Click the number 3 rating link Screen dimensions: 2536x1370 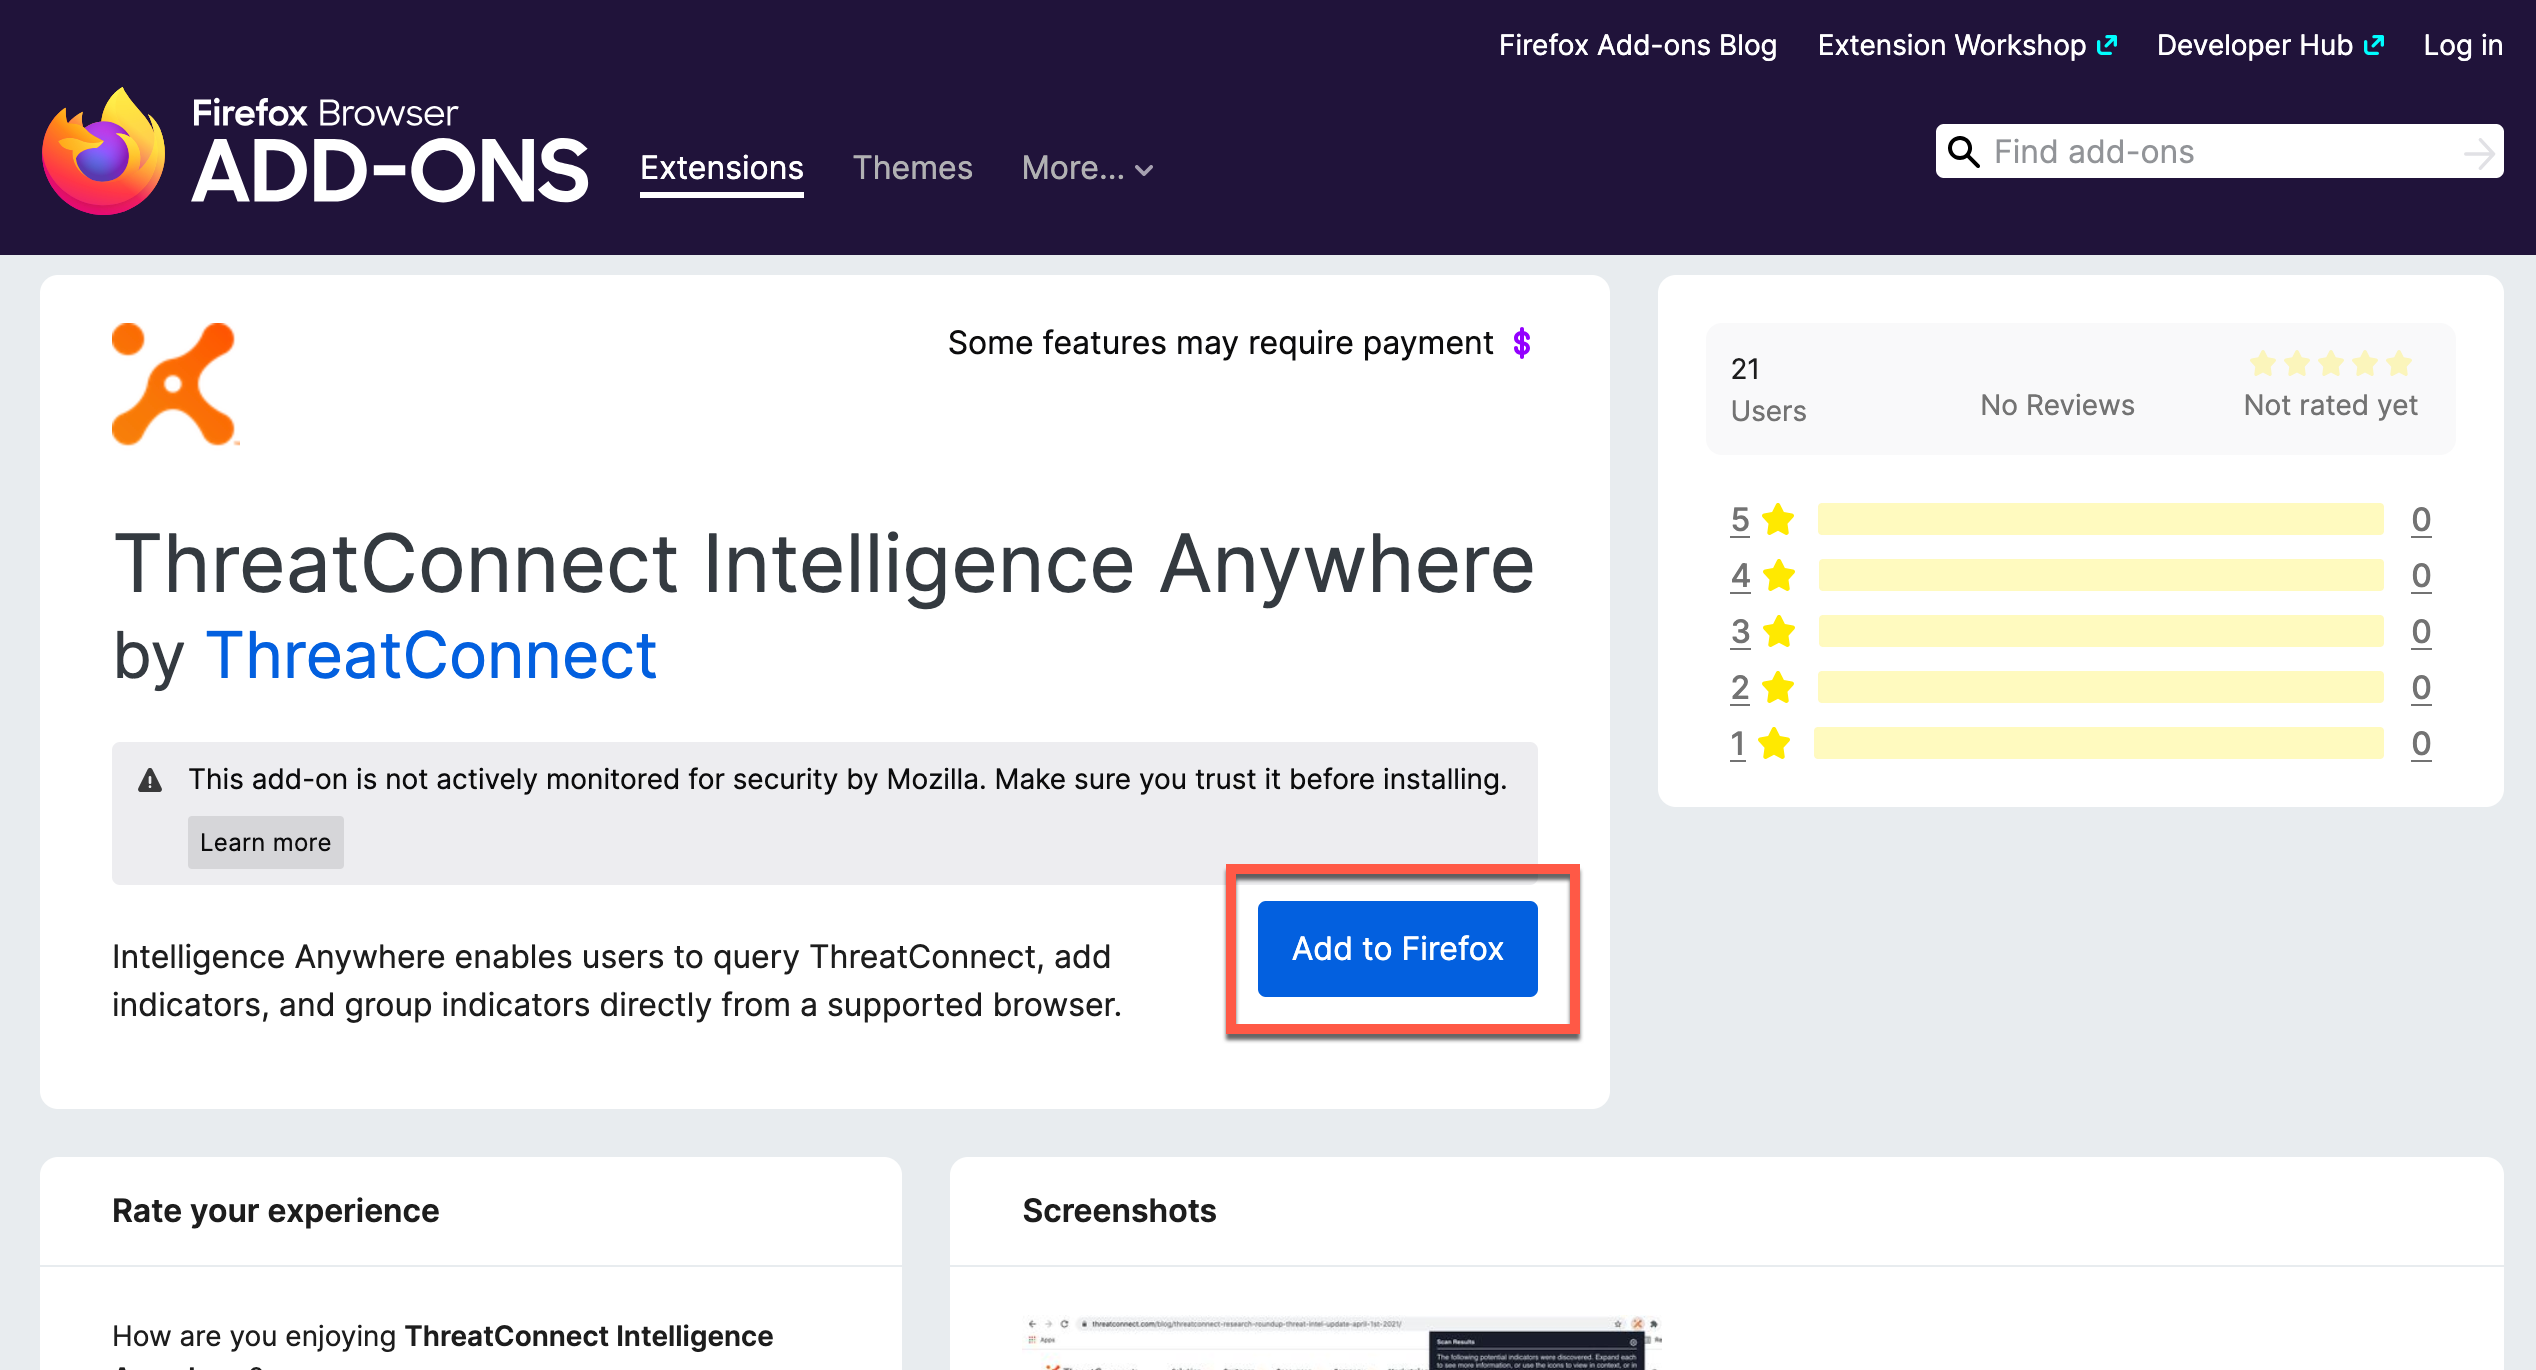1740,632
